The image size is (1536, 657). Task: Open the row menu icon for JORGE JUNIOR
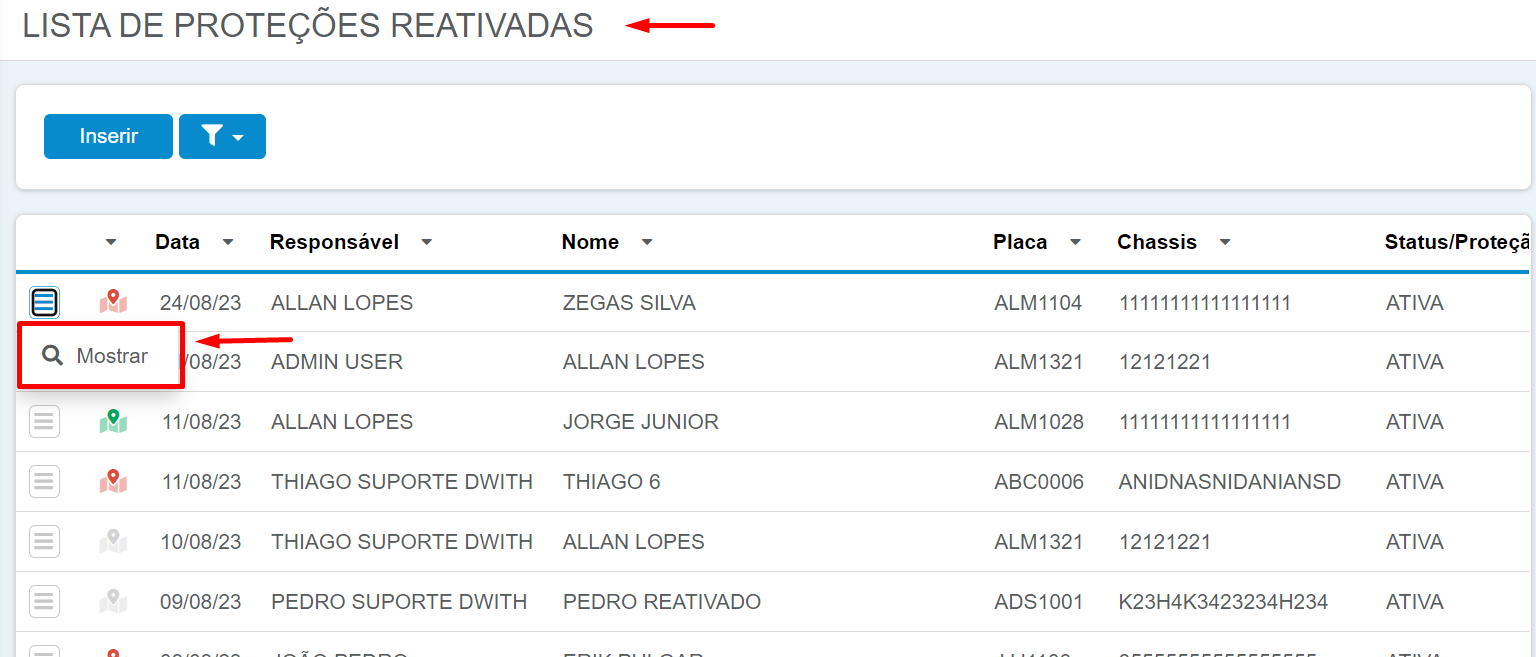(44, 422)
